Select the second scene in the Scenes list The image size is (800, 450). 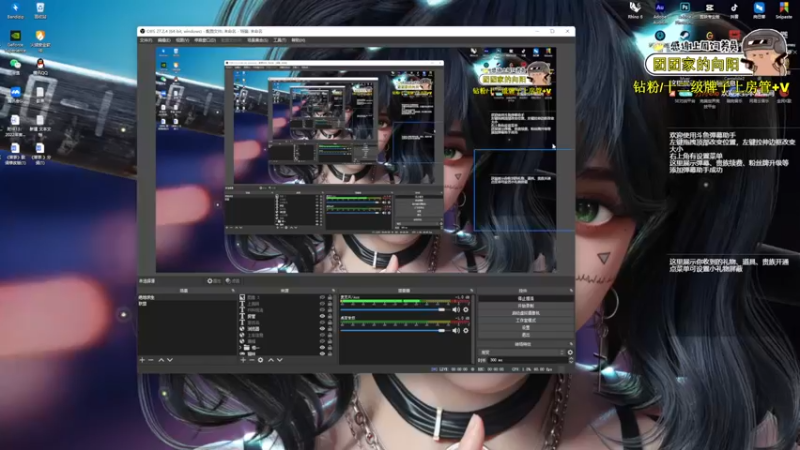coord(186,304)
